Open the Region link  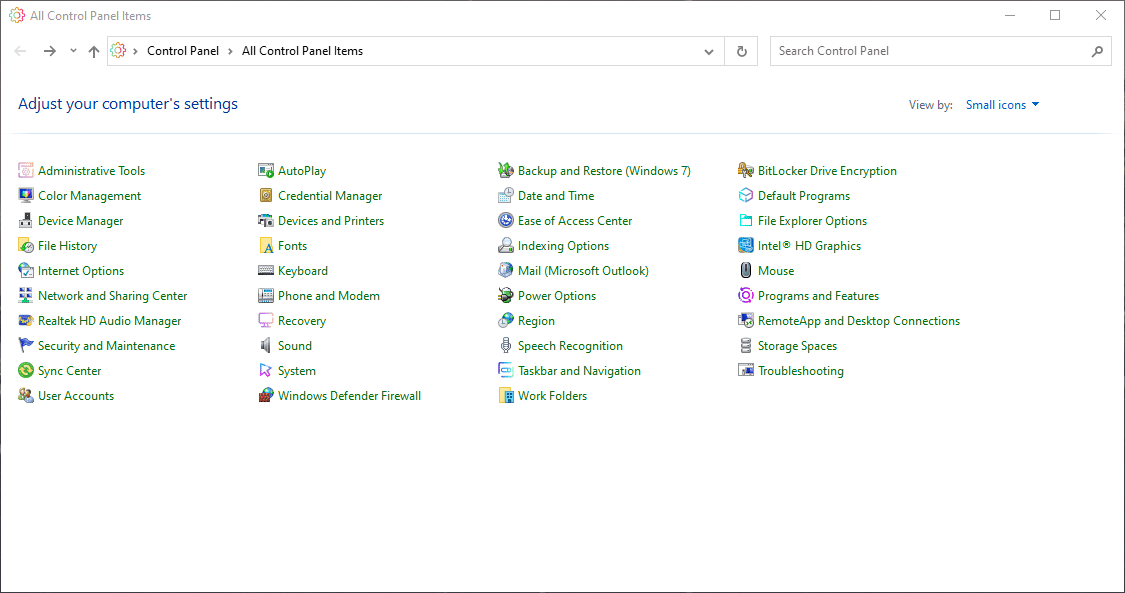pyautogui.click(x=536, y=321)
